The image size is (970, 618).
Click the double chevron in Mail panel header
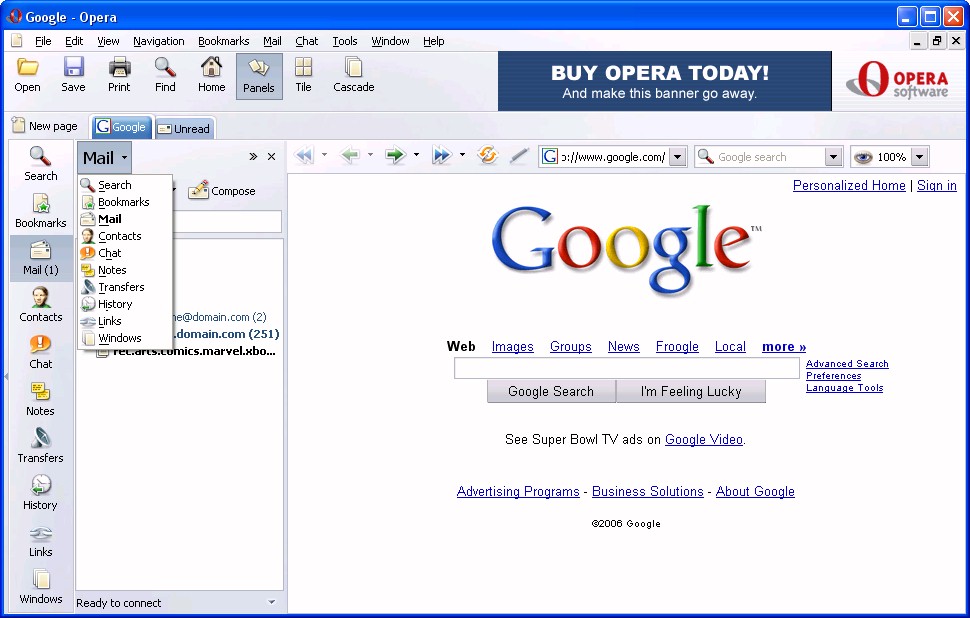tap(253, 157)
